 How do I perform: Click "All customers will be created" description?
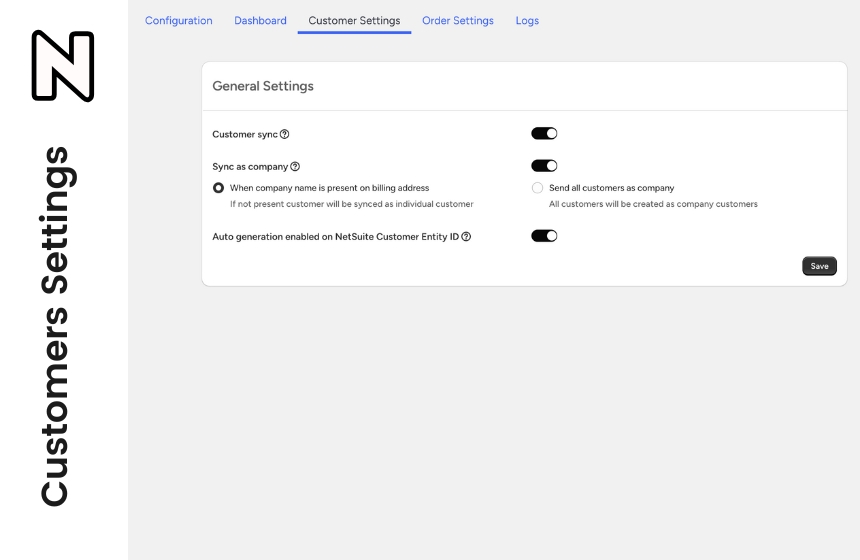pos(653,204)
